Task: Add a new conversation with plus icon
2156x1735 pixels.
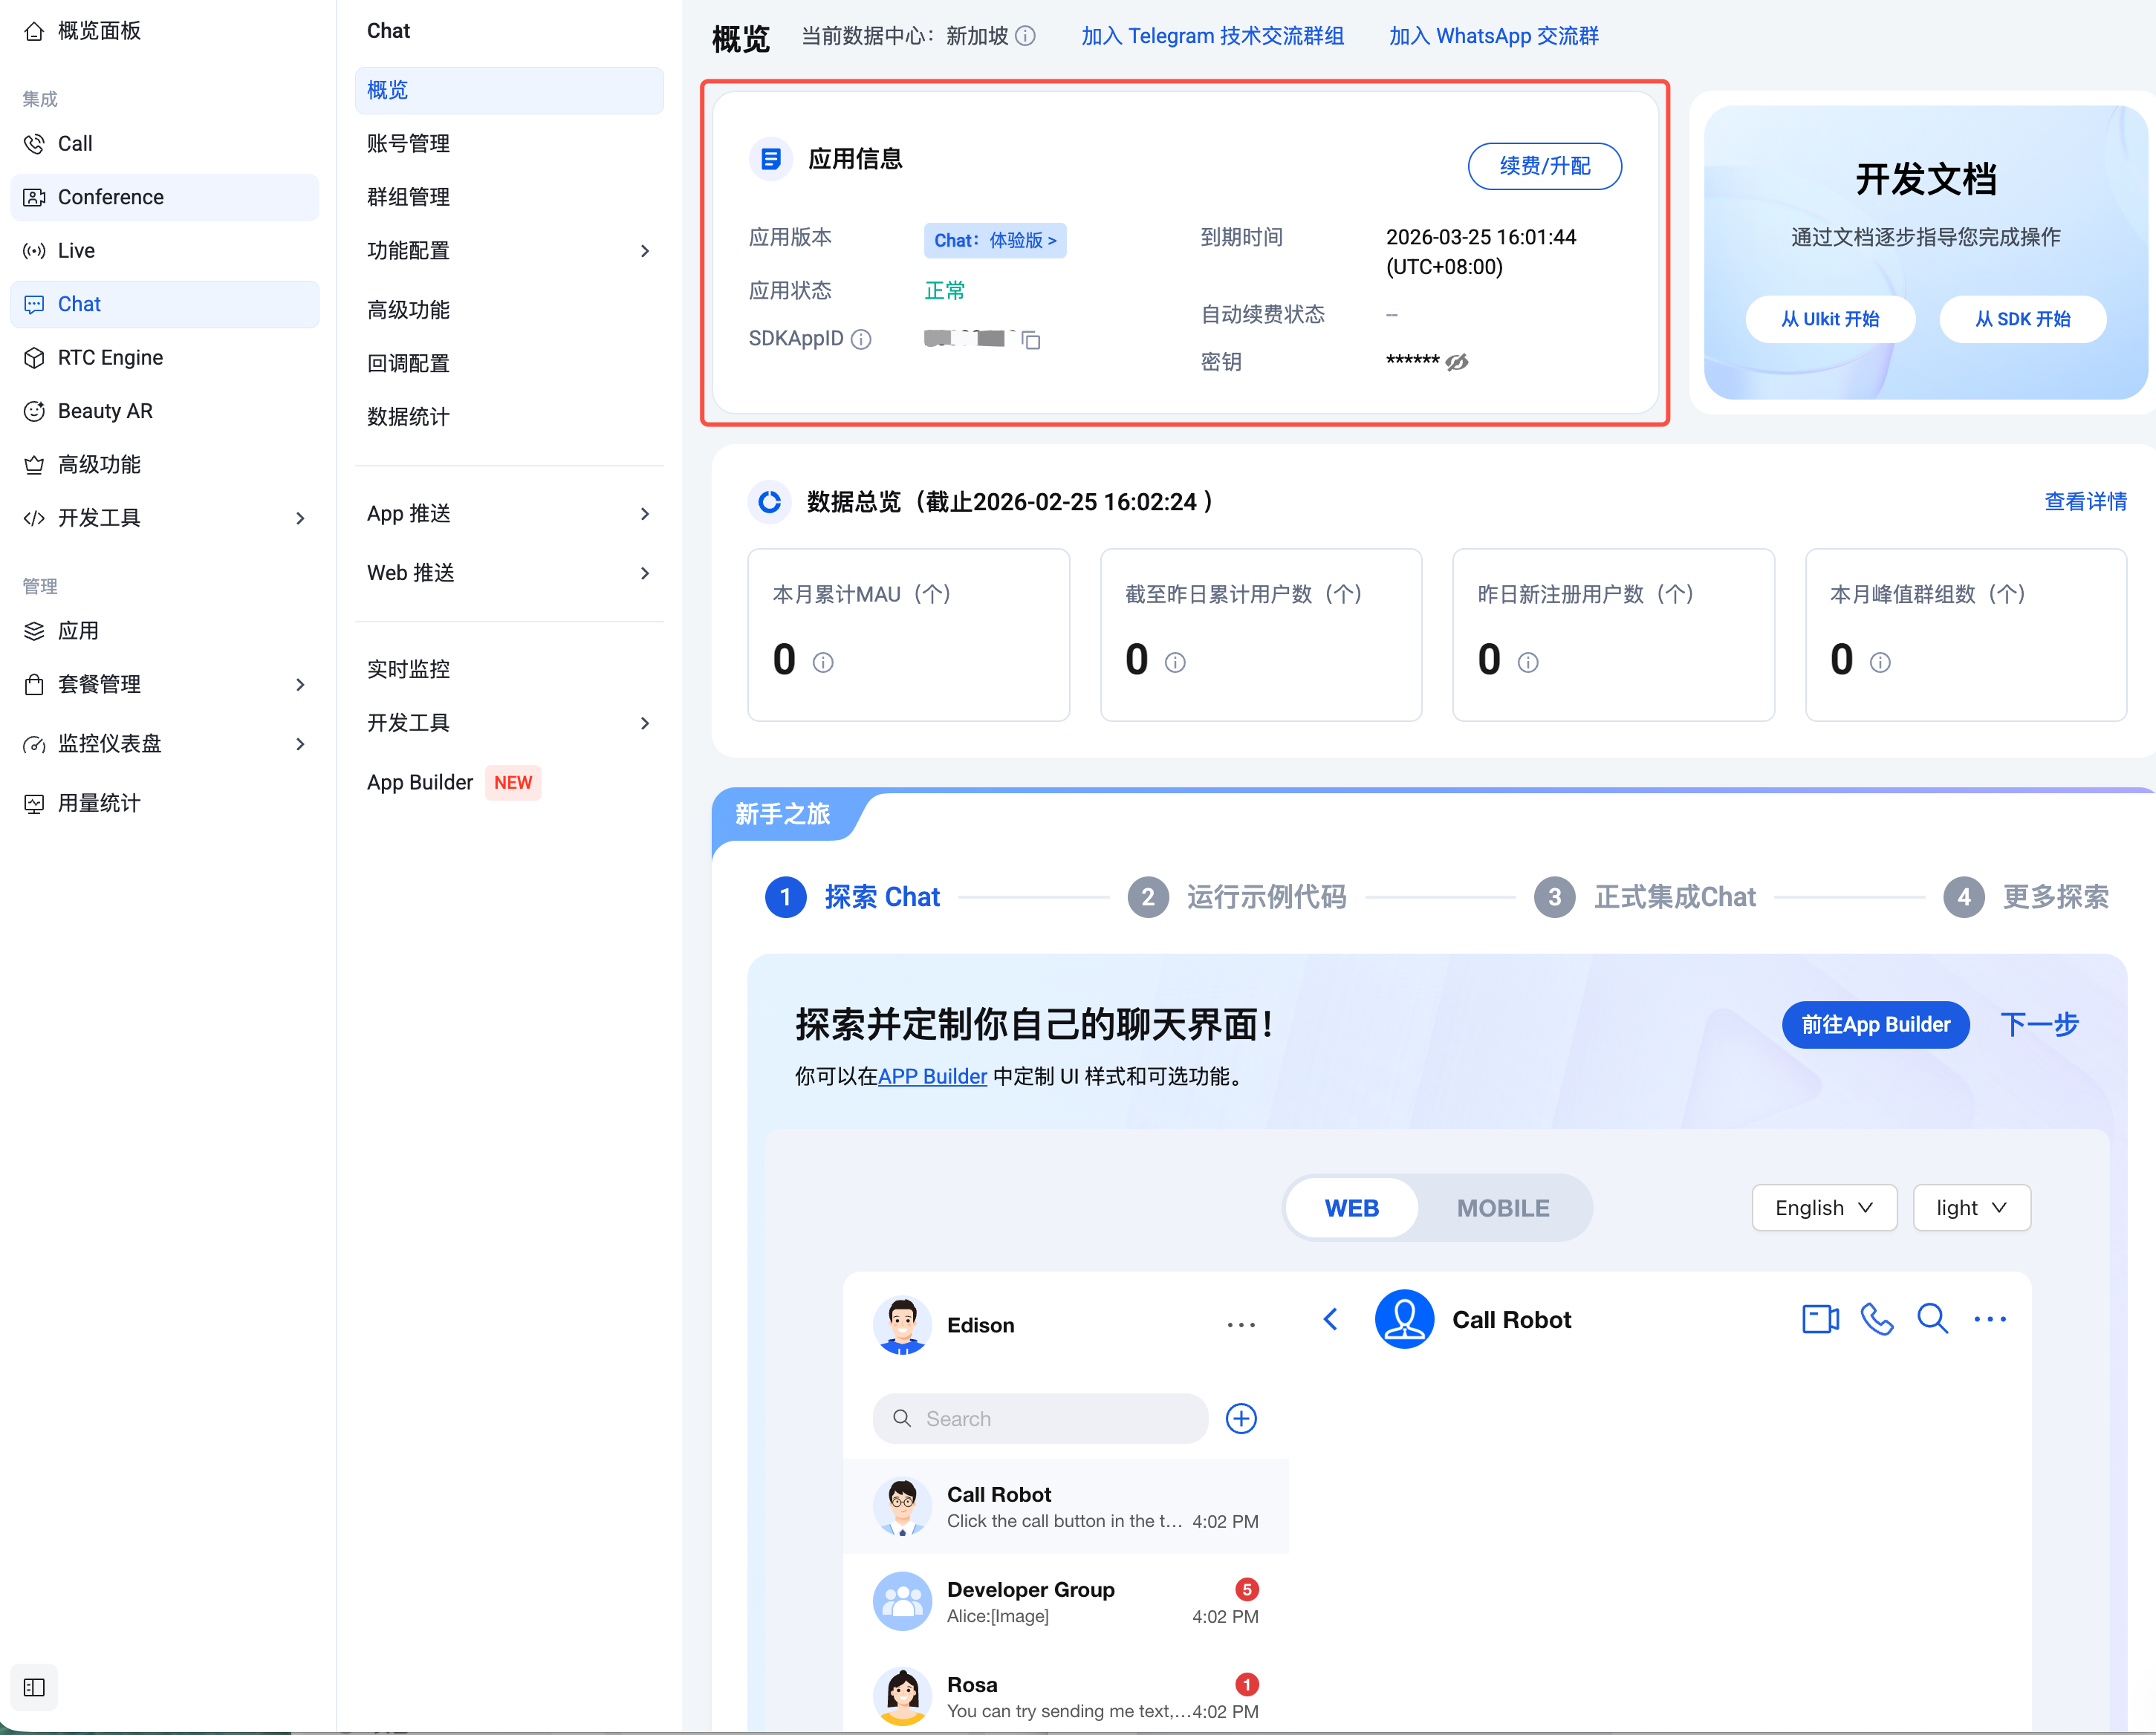Action: pyautogui.click(x=1241, y=1418)
